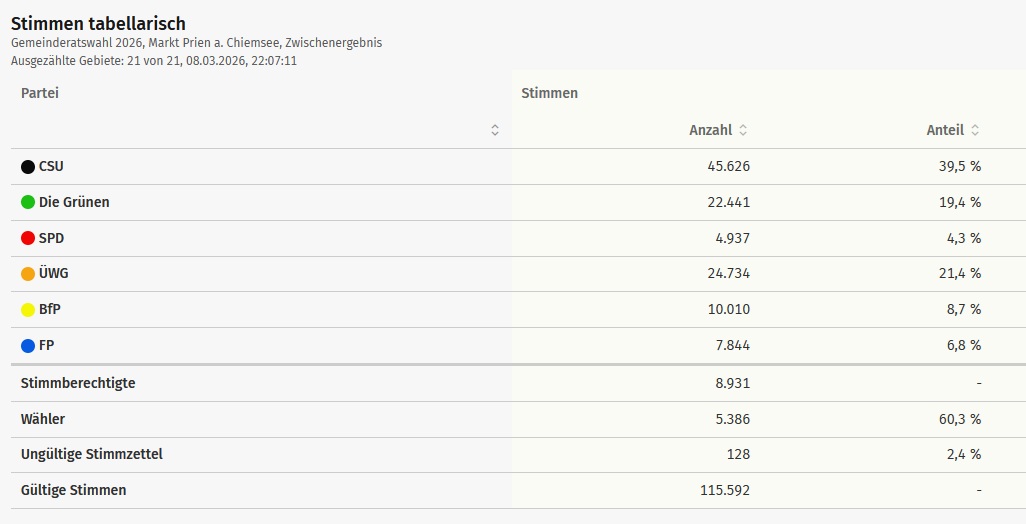Click the Stimmen tabellarisch heading
1026x524 pixels.
point(98,23)
